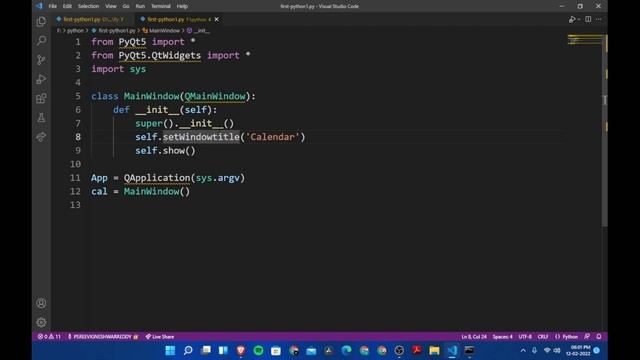This screenshot has height=360, width=640.
Task: Change line ending via CRLF indicator
Action: [x=543, y=337]
